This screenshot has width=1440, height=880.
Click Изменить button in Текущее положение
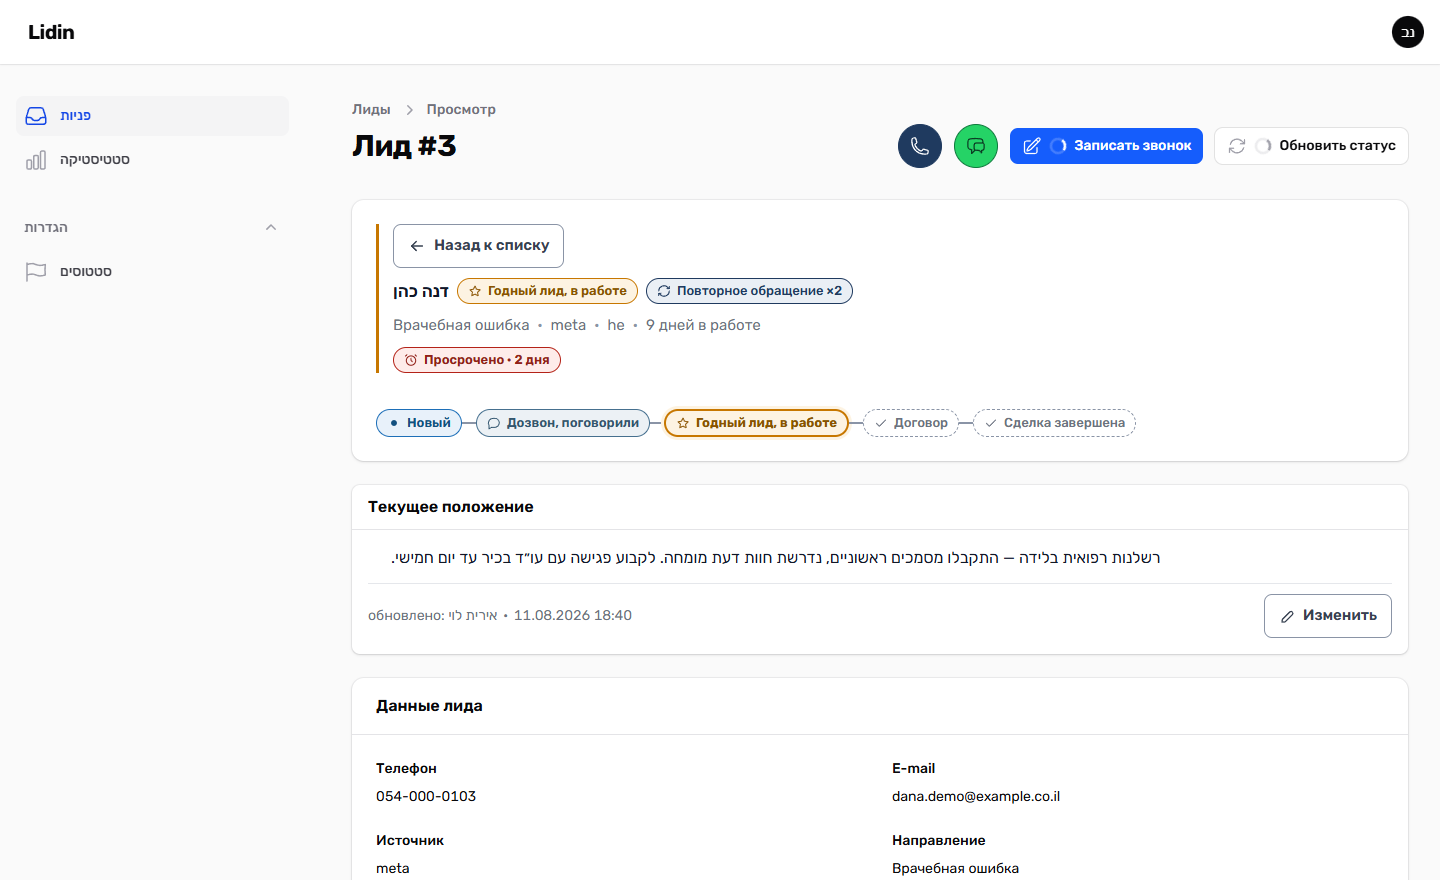tap(1328, 616)
